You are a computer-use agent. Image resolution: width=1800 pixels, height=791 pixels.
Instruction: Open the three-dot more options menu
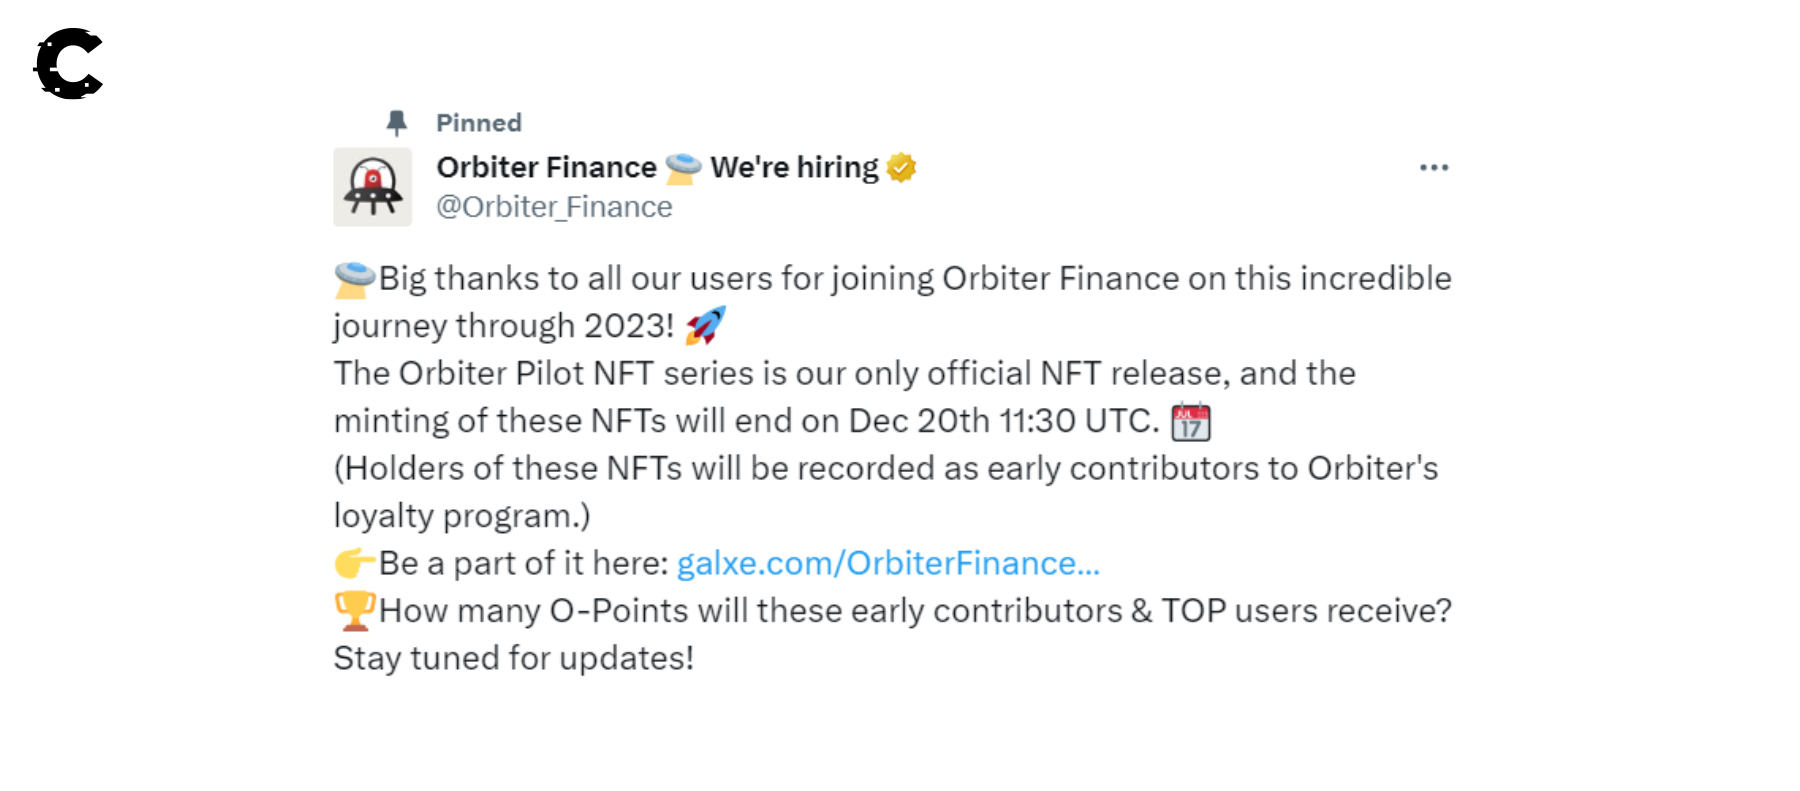click(x=1433, y=168)
